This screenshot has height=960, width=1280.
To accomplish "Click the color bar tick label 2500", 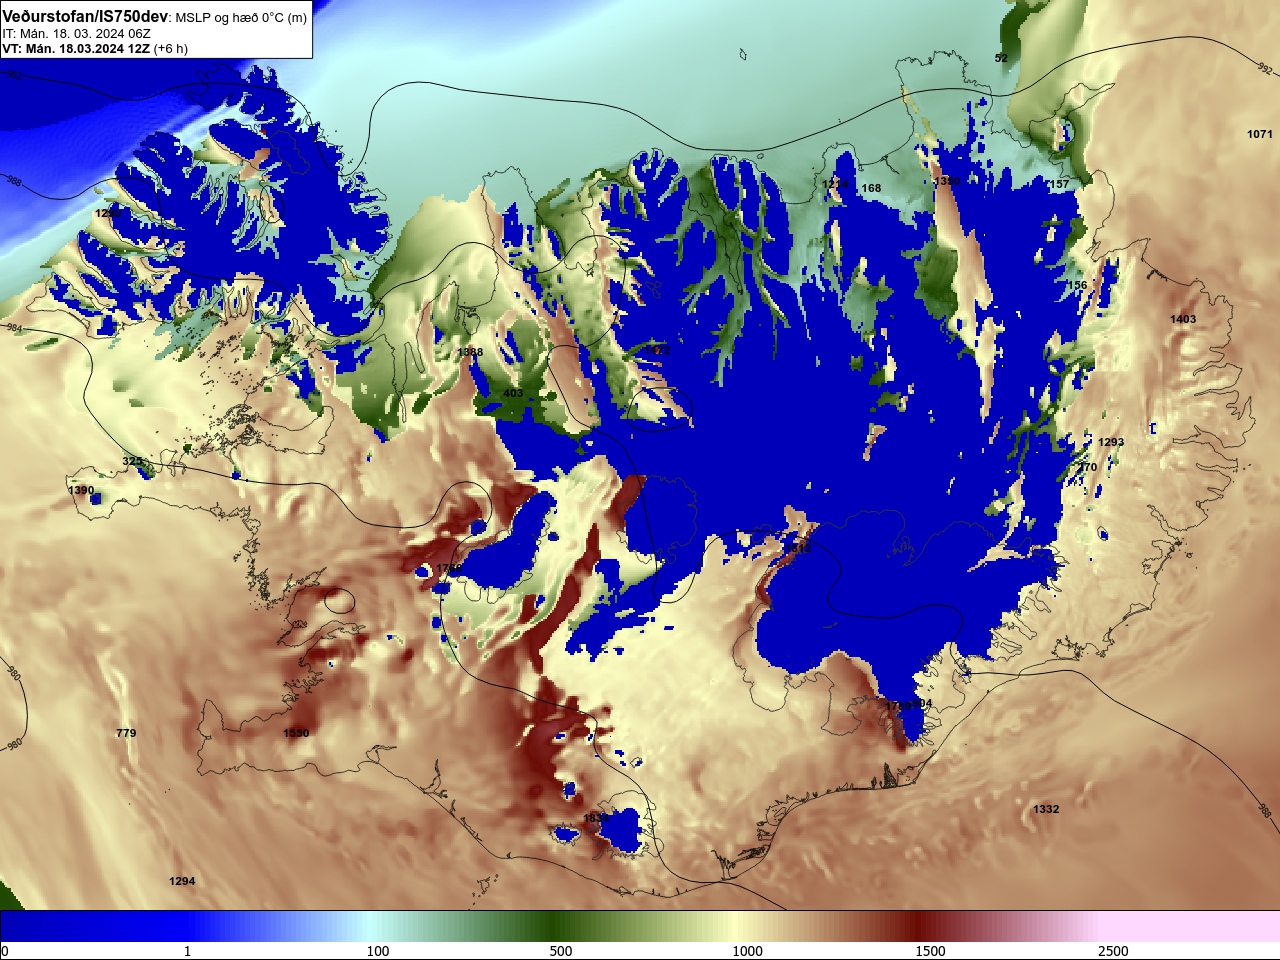I will 1113,951.
